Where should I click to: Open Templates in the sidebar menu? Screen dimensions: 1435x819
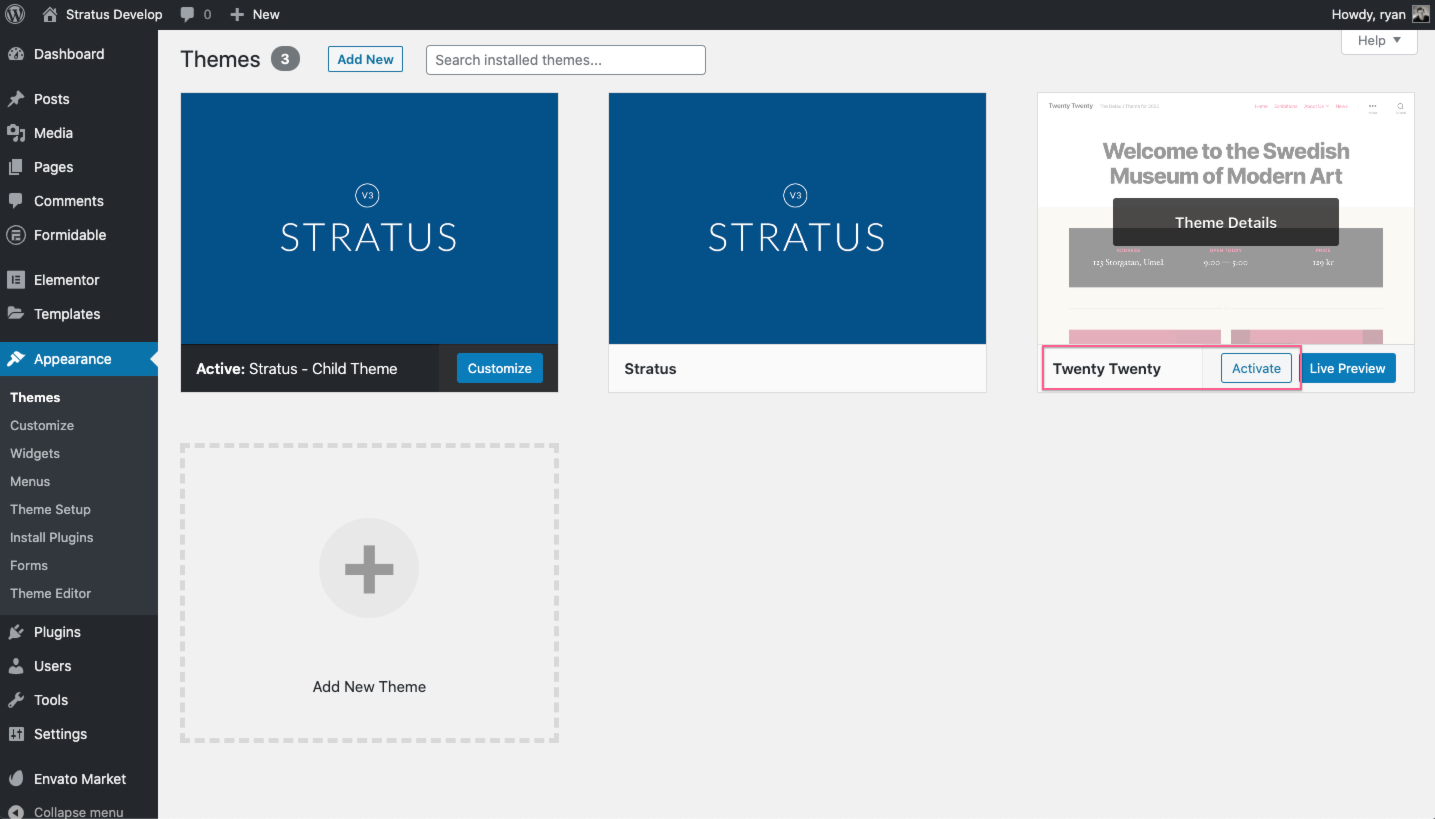79,314
